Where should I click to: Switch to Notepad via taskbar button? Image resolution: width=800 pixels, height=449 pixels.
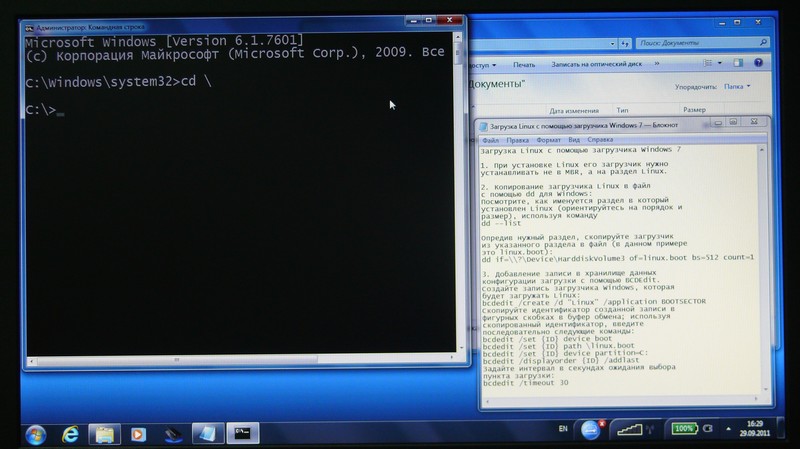click(x=208, y=434)
